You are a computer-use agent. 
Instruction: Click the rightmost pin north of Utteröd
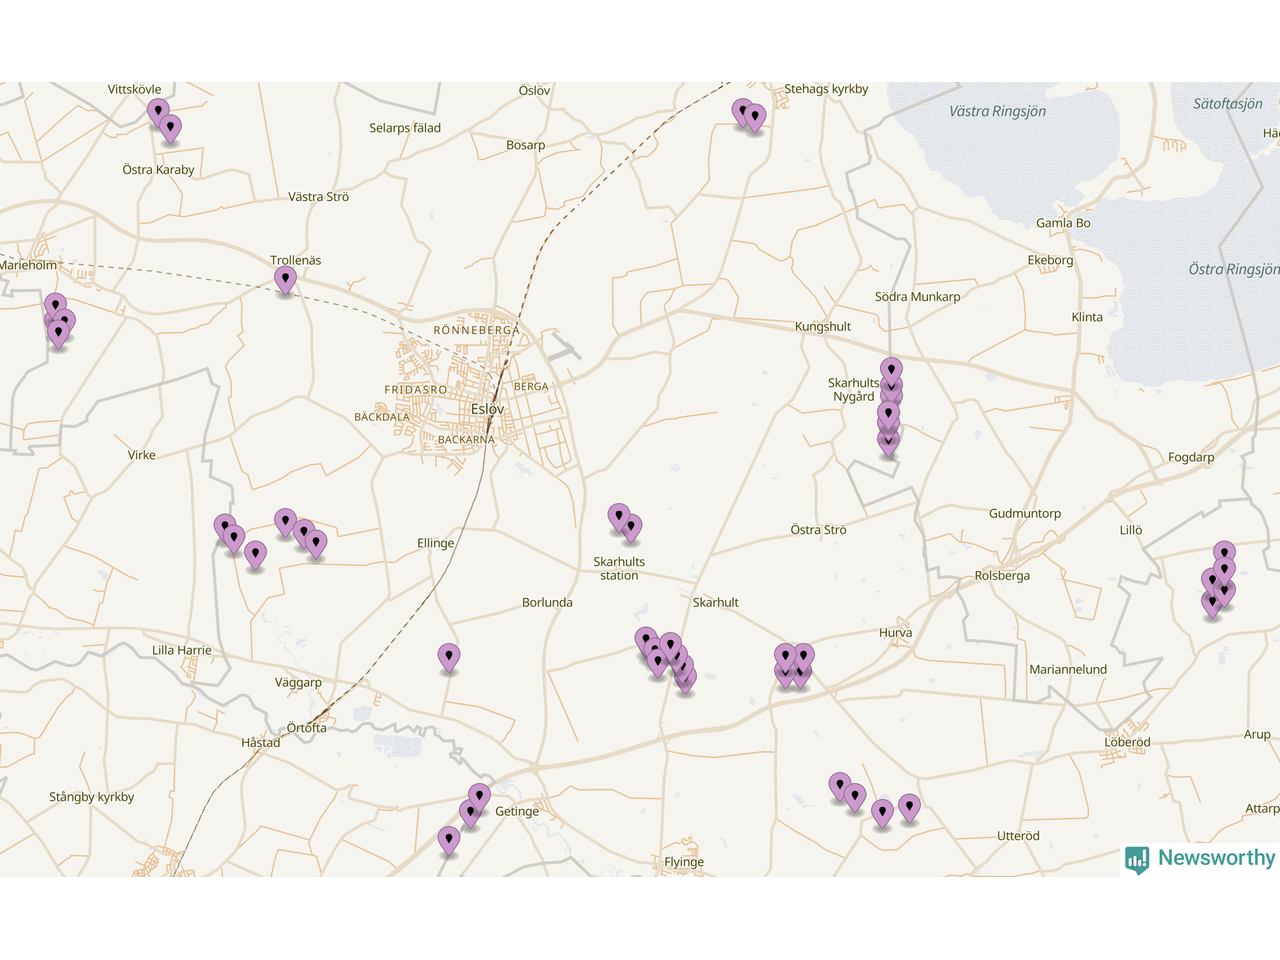pyautogui.click(x=909, y=807)
